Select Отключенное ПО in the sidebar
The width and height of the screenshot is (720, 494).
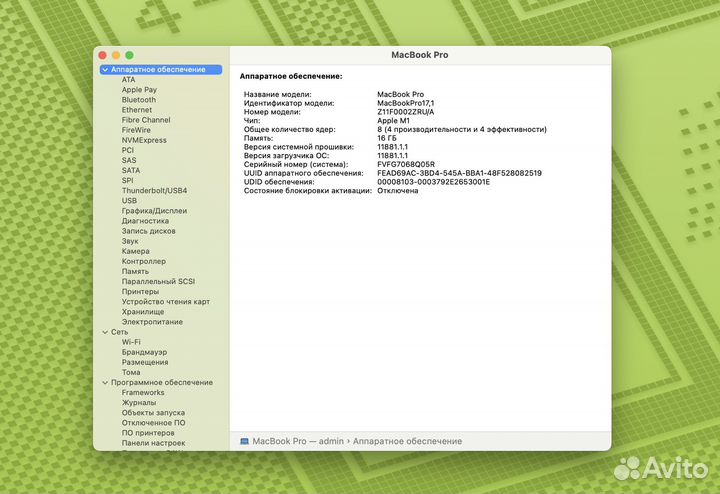(x=153, y=423)
